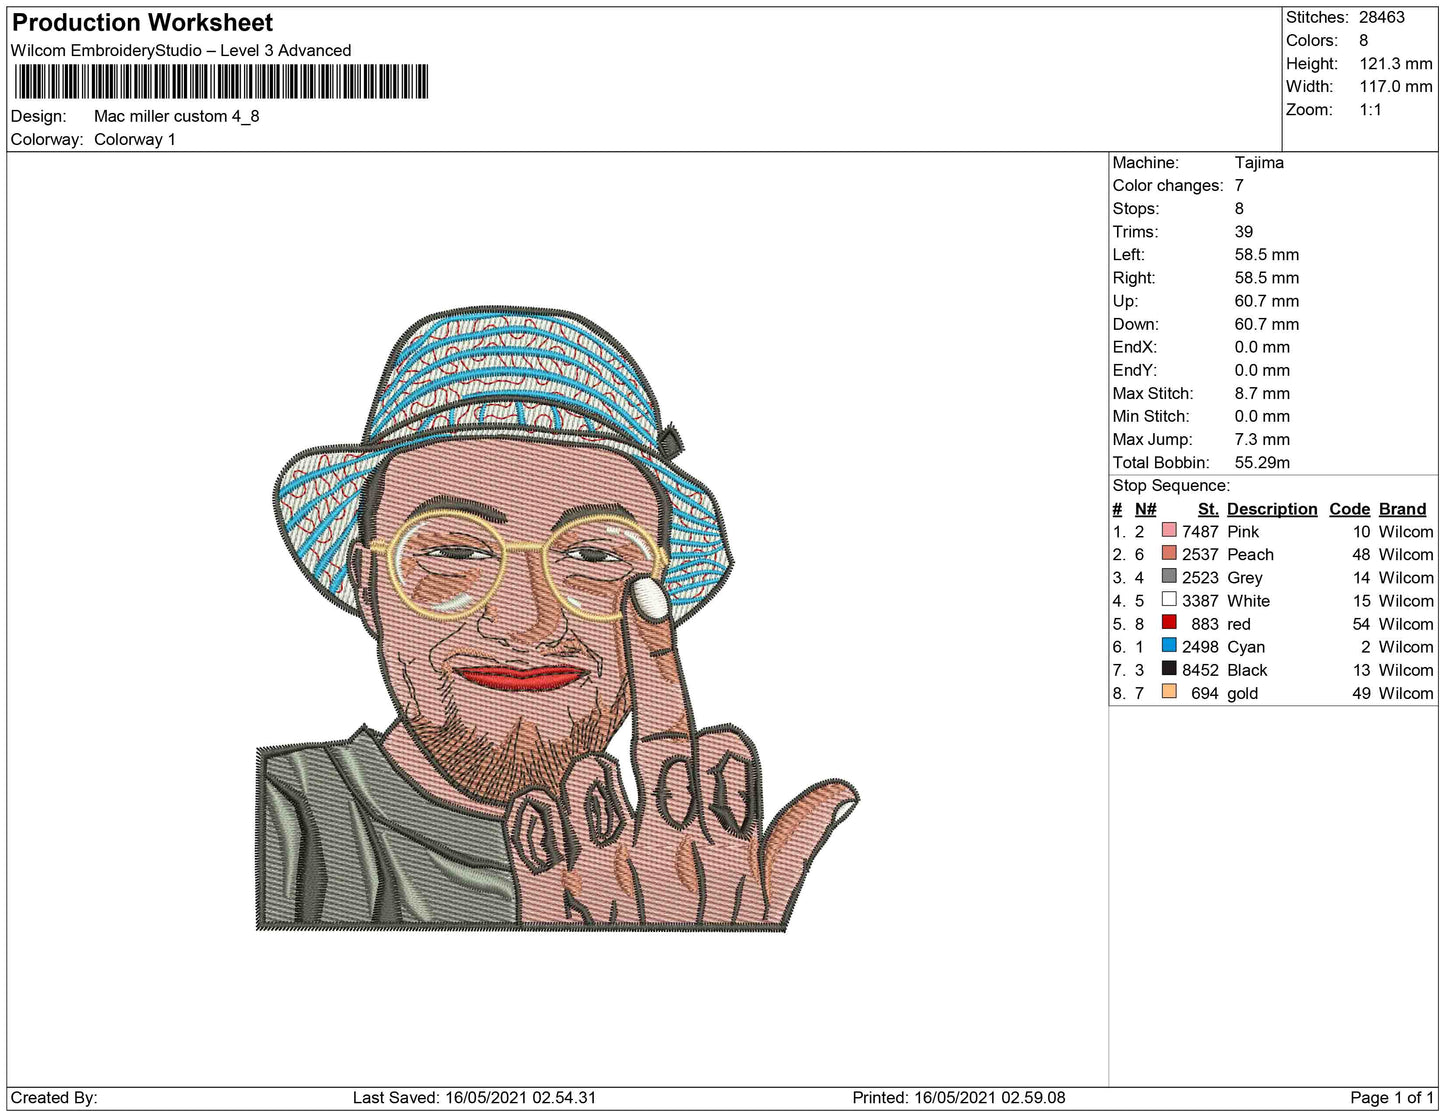Click the "Stops:" label
Image resolution: width=1445 pixels, height=1112 pixels.
click(x=1136, y=209)
